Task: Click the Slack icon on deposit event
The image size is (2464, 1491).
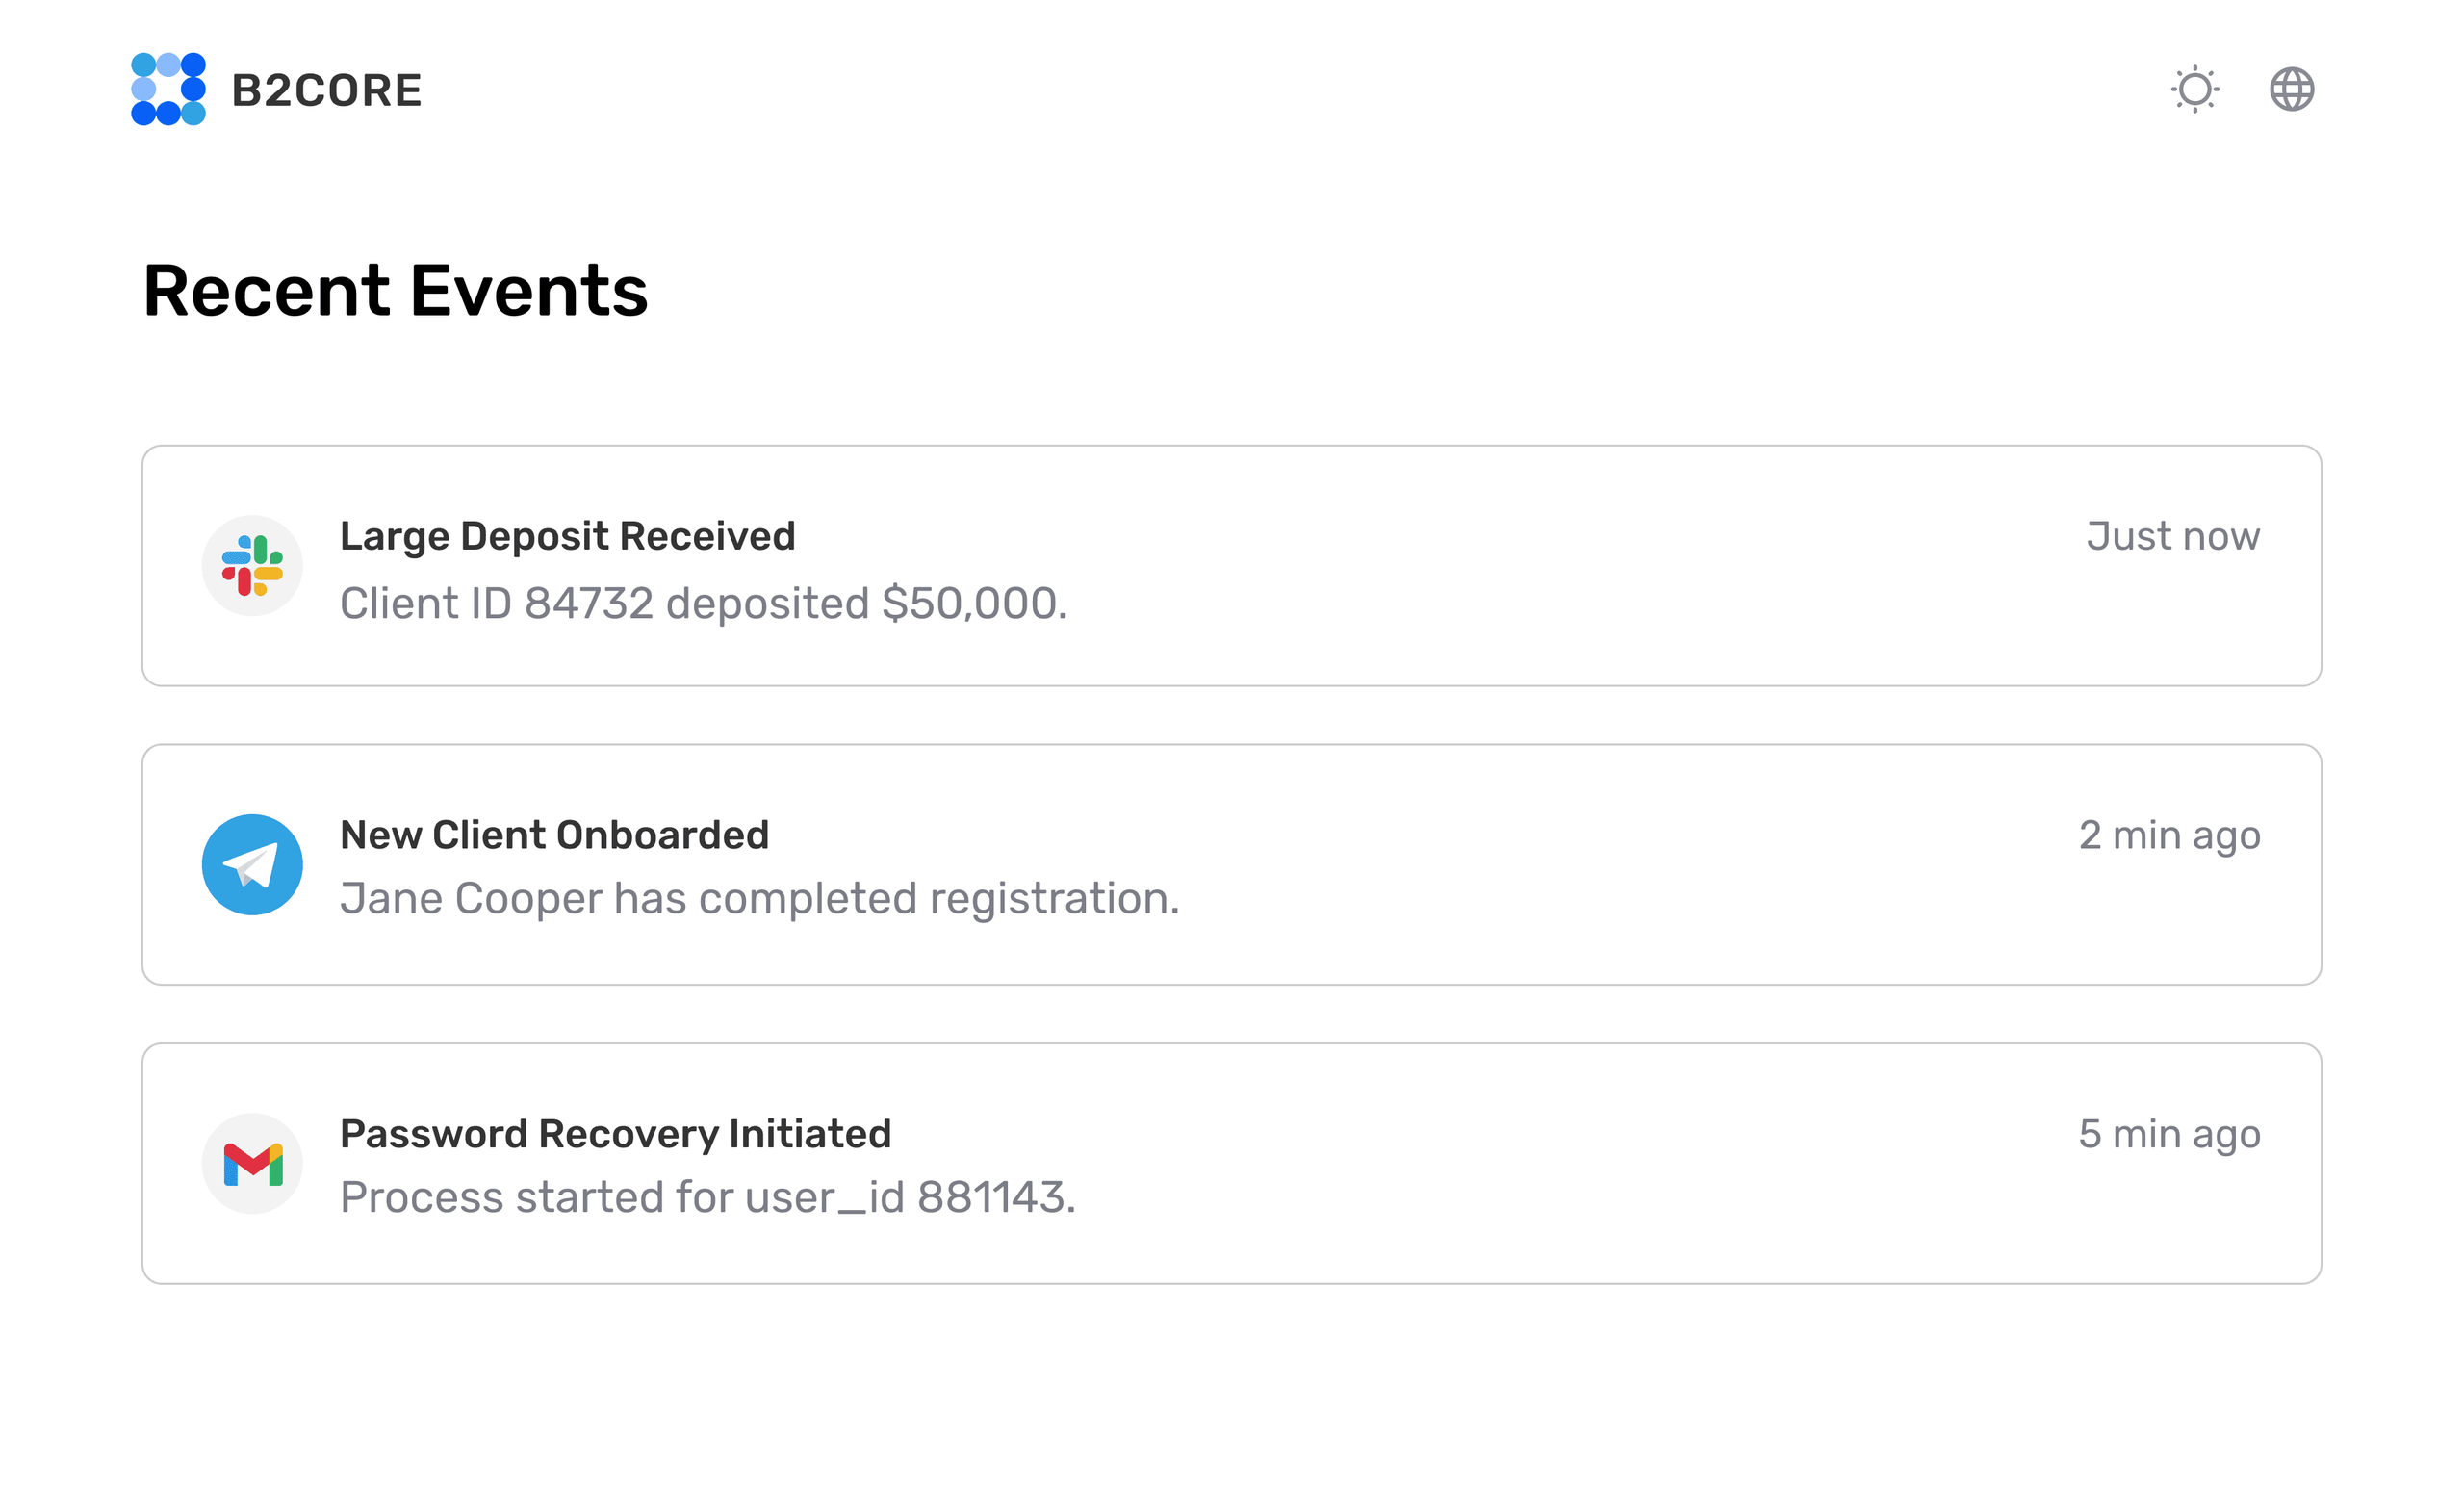Action: pyautogui.click(x=252, y=566)
